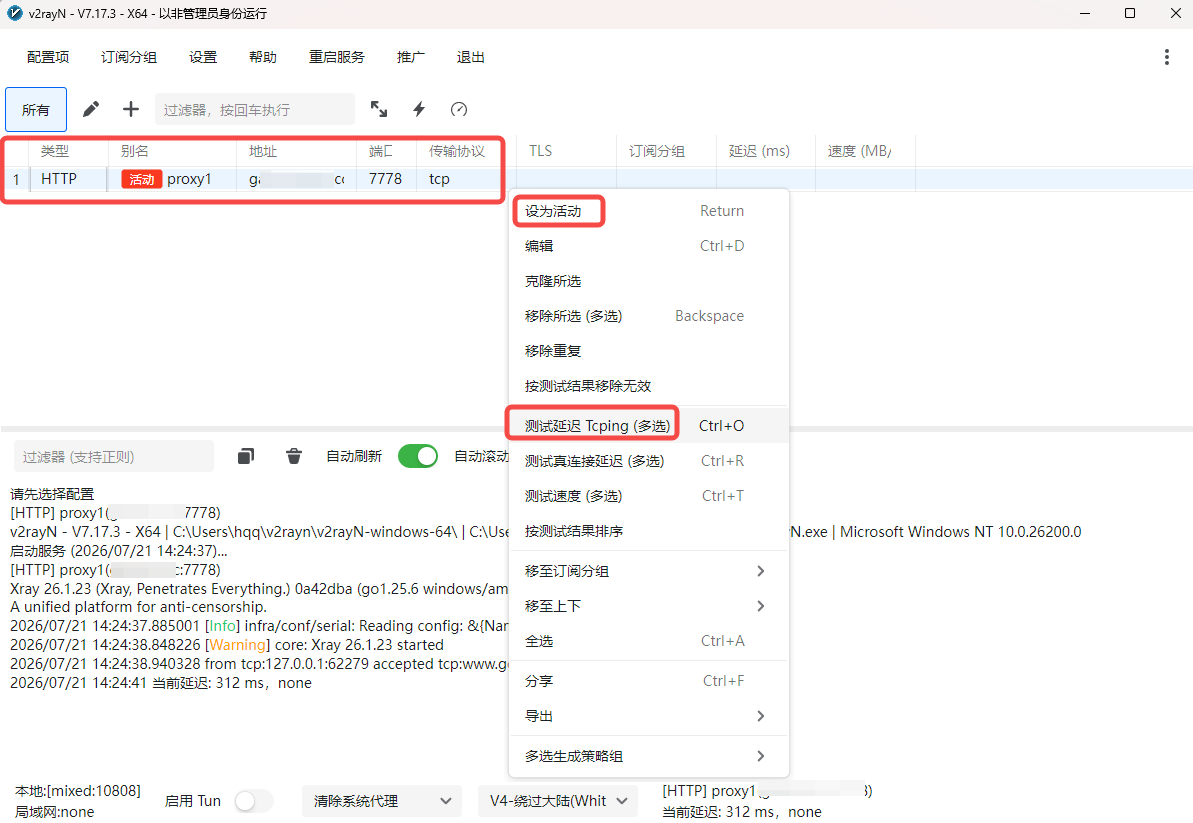This screenshot has width=1193, height=823.
Task: Open the V4-绕过大陆 routing dropdown
Action: [x=558, y=801]
